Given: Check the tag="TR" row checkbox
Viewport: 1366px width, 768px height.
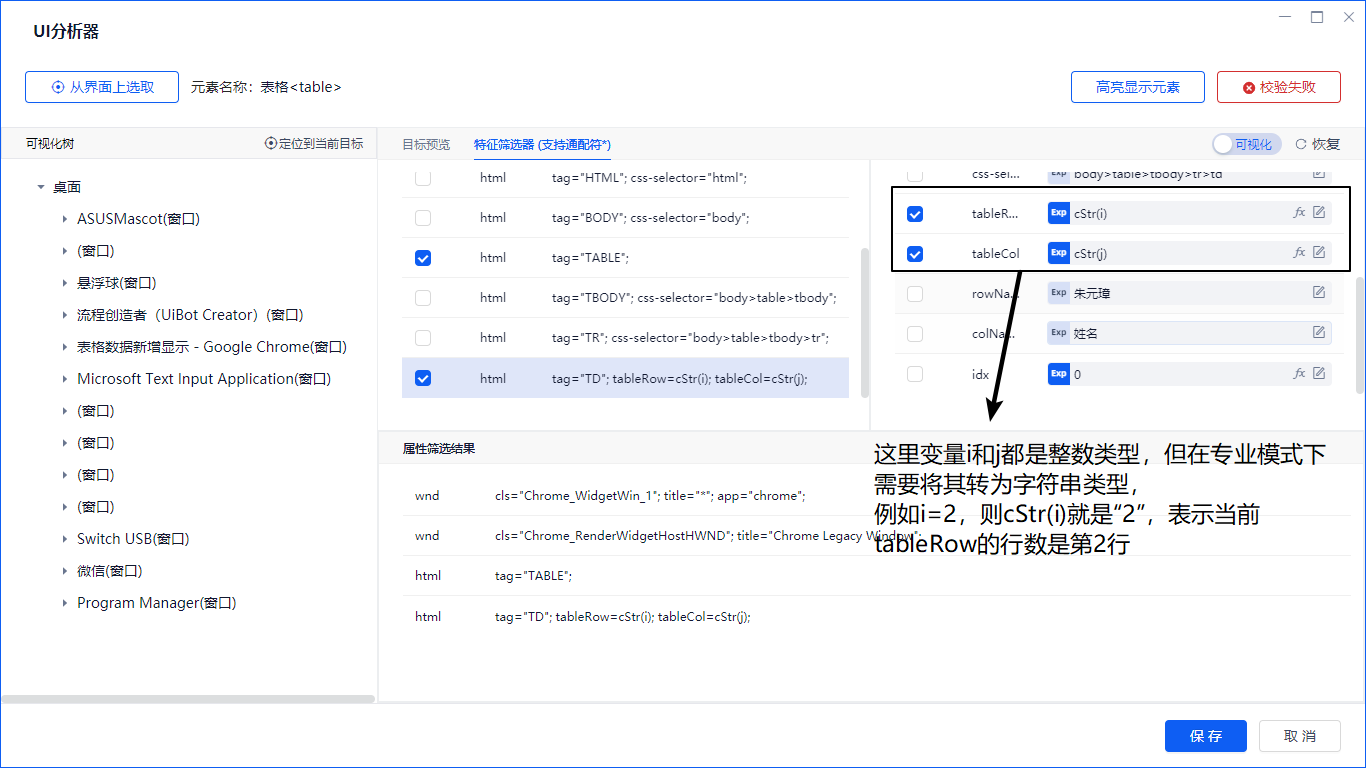Looking at the screenshot, I should click(x=423, y=338).
